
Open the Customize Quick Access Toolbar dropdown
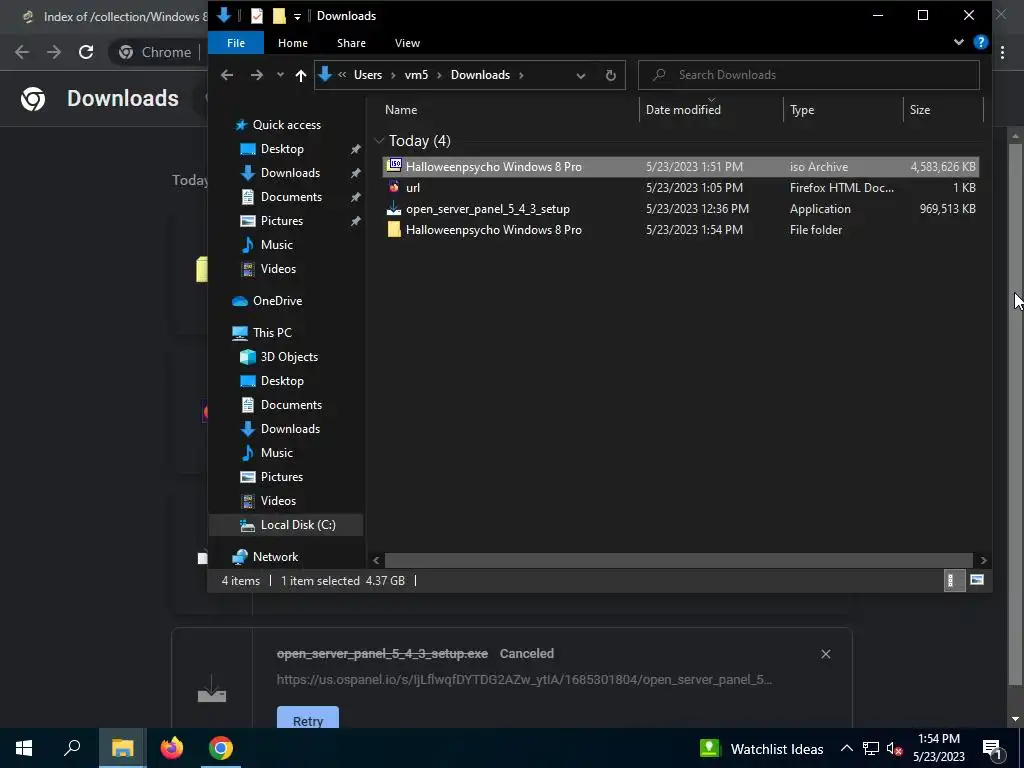coord(297,16)
